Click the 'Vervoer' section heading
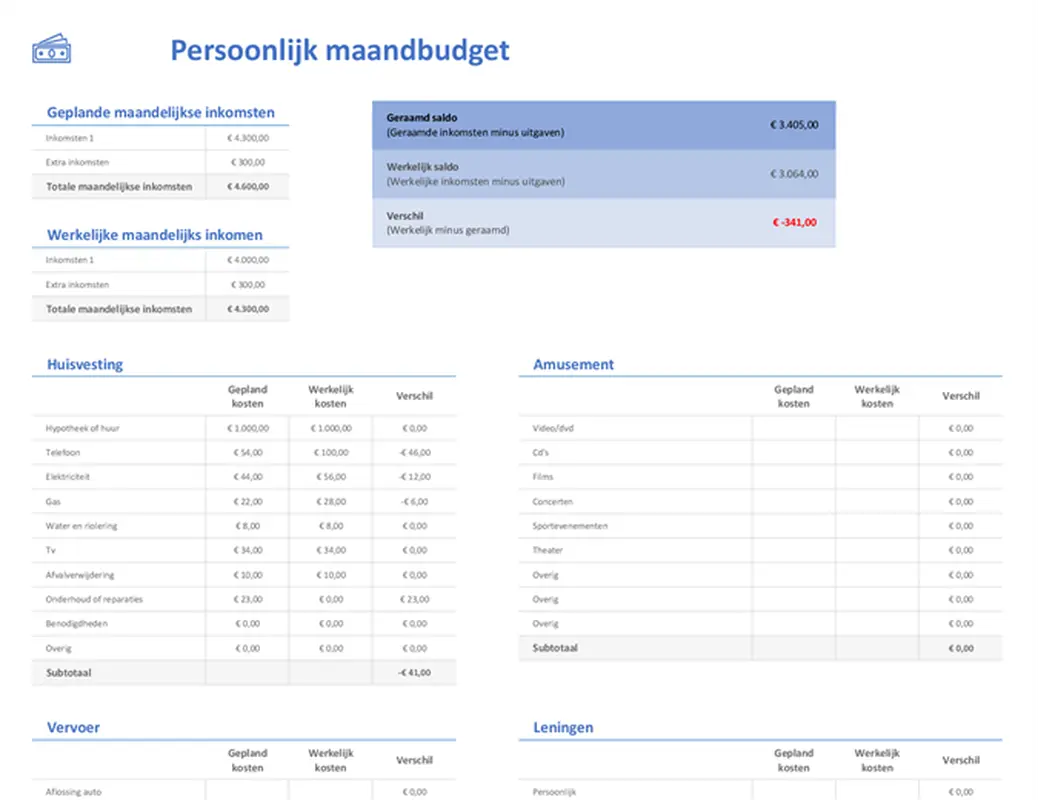The height and width of the screenshot is (800, 1038). 73,728
